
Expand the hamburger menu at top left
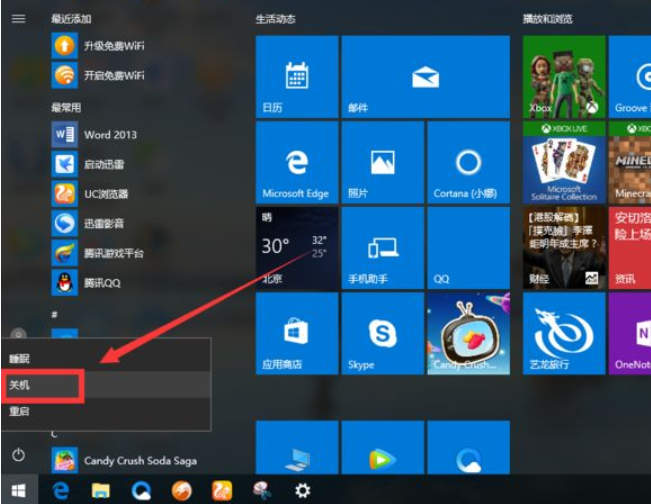[18, 19]
